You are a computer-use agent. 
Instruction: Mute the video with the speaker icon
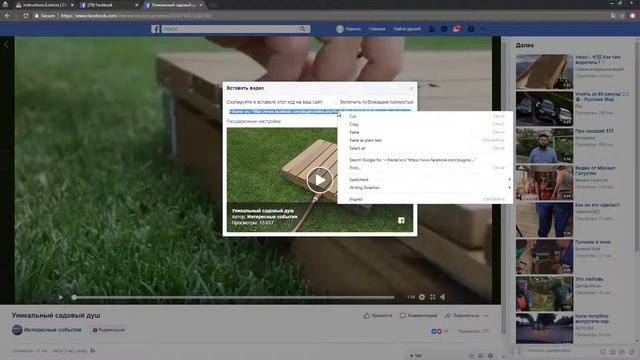coord(443,297)
